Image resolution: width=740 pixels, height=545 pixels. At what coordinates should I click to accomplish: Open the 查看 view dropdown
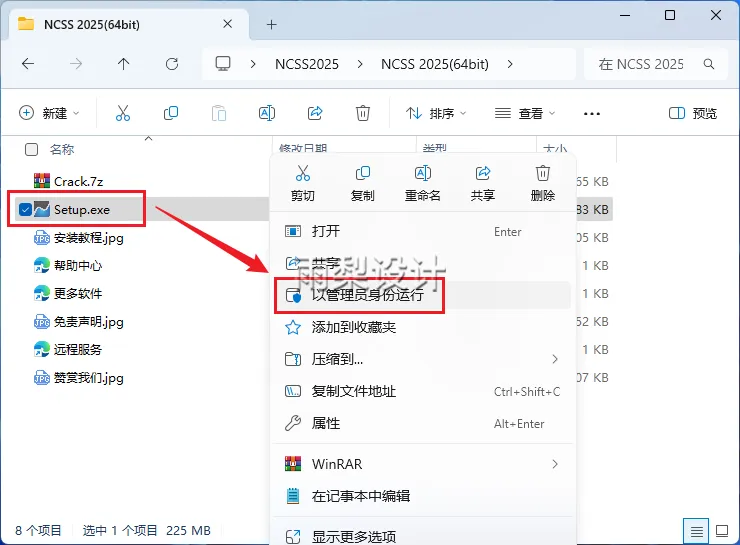pyautogui.click(x=525, y=113)
